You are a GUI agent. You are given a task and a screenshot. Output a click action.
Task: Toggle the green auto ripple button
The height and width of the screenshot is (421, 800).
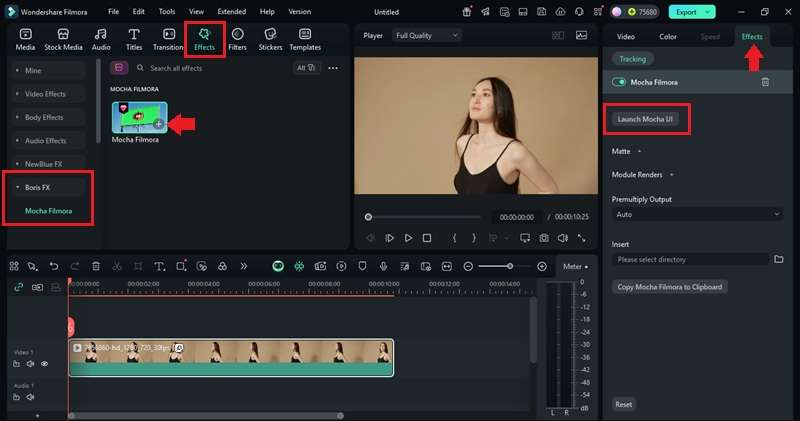pos(278,266)
